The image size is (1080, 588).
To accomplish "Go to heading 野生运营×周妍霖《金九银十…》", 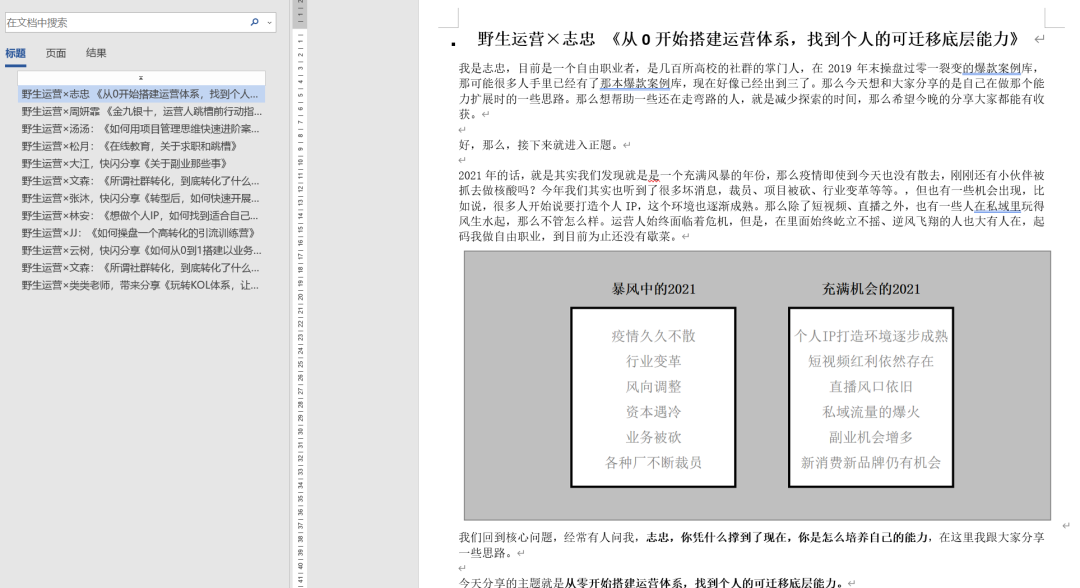I will pos(141,112).
